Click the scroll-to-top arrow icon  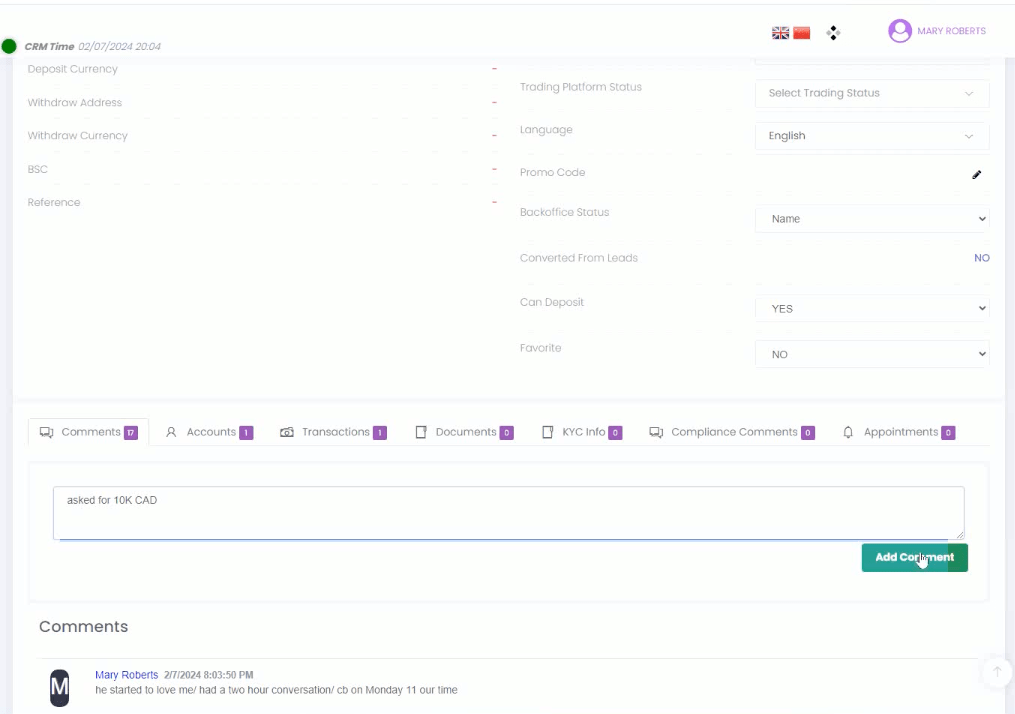[x=996, y=672]
